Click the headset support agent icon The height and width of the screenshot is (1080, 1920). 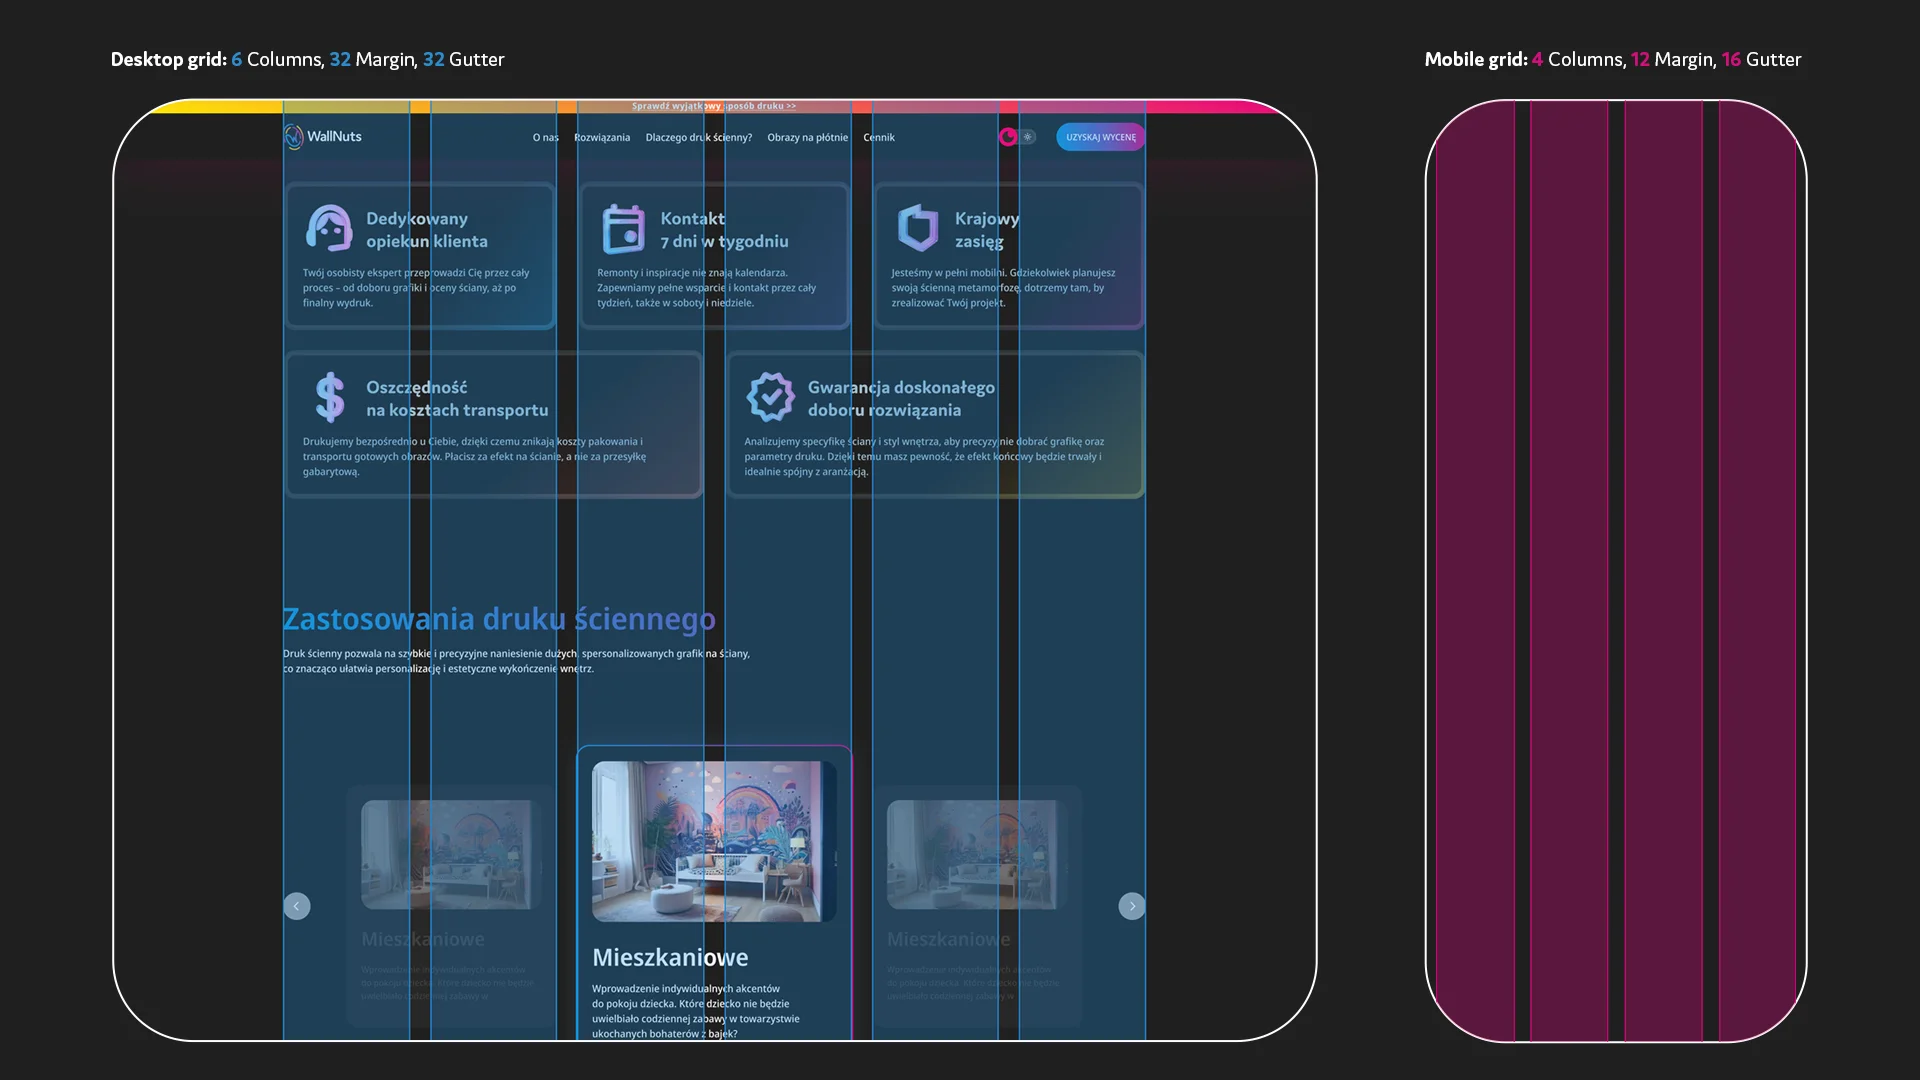tap(329, 229)
